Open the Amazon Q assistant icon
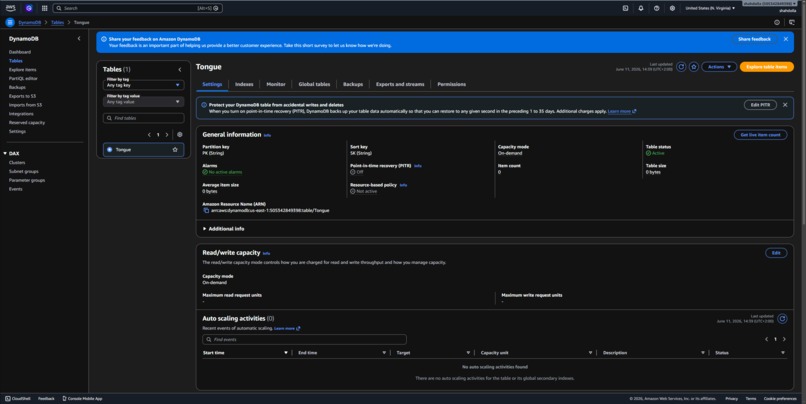Image resolution: width=806 pixels, height=404 pixels. (29, 8)
